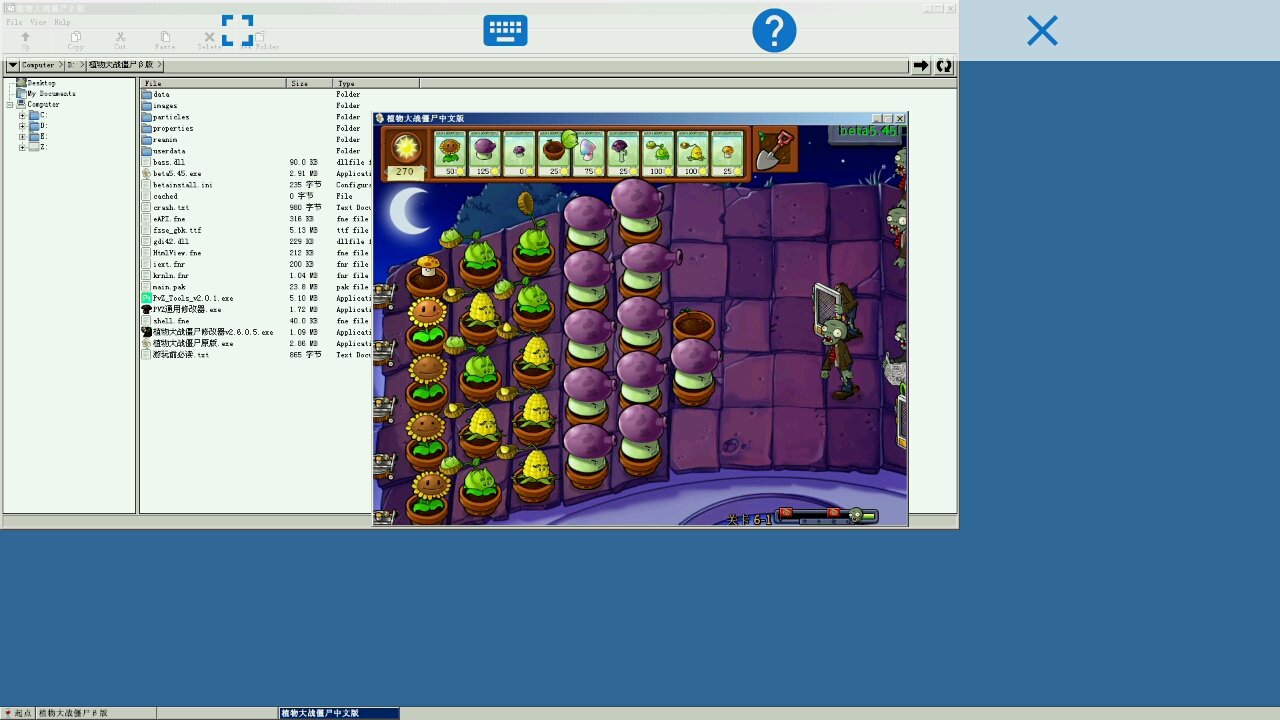The height and width of the screenshot is (720, 1280).
Task: Grab the shovel tool in game
Action: pos(775,148)
